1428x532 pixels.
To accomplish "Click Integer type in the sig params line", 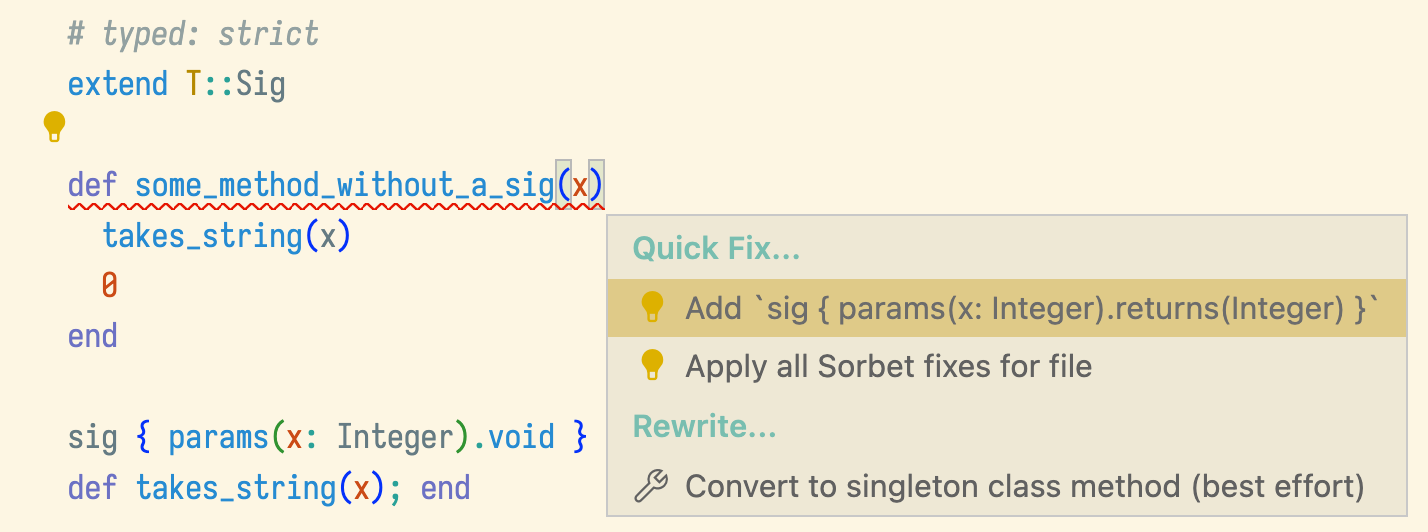I will [x=395, y=437].
